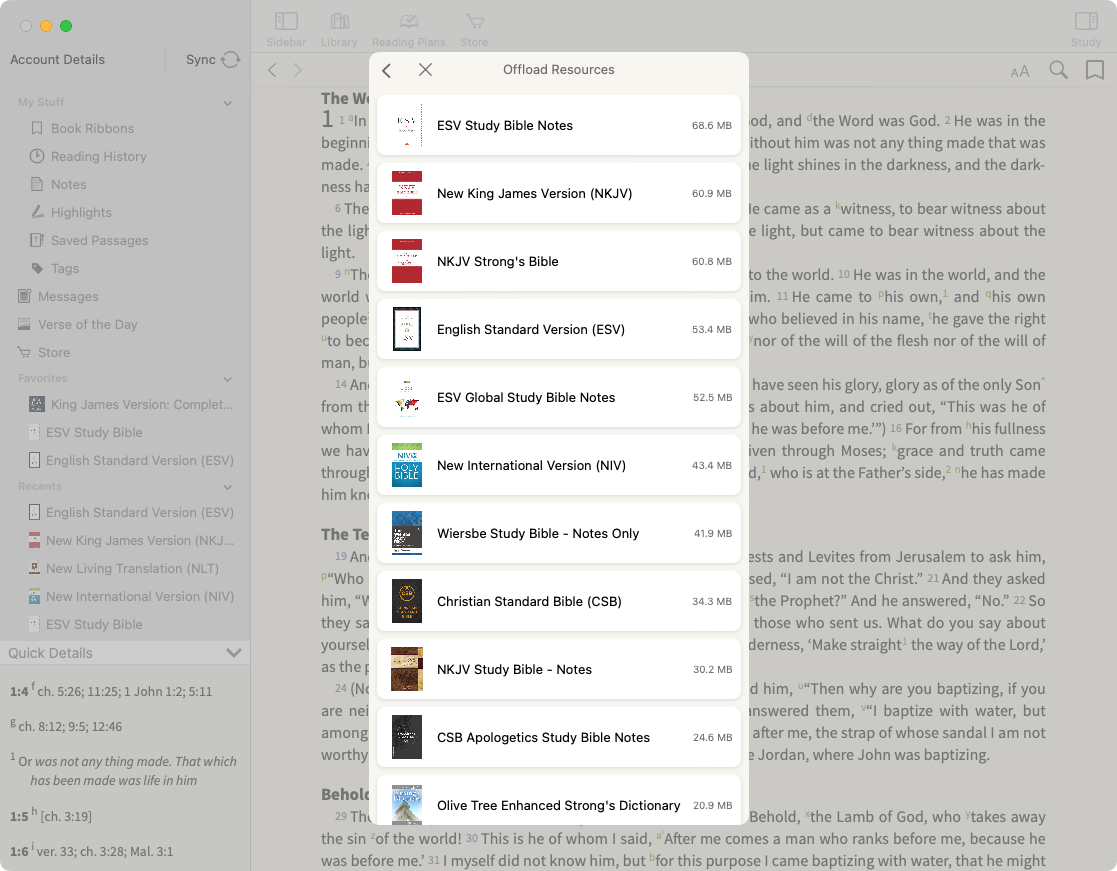Click the Christian Standard Bible cover
The height and width of the screenshot is (871, 1117).
tap(407, 601)
